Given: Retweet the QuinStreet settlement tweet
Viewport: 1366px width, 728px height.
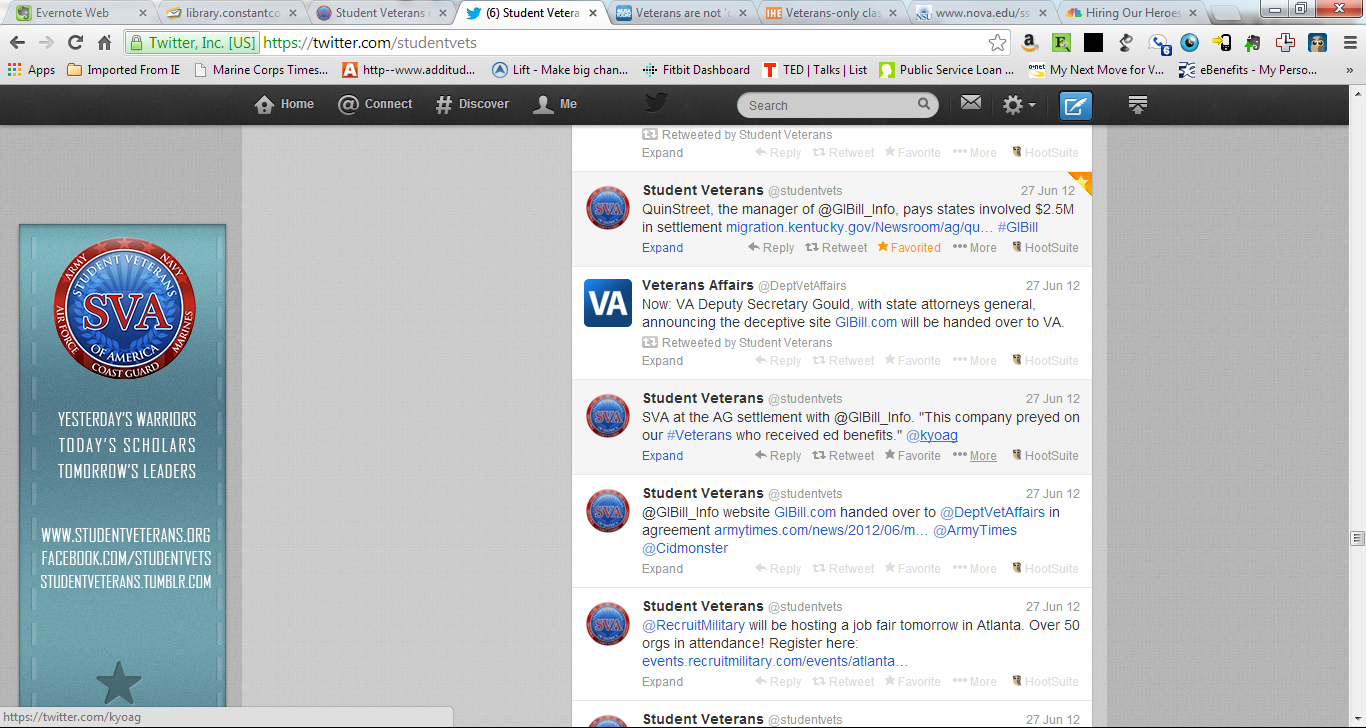Looking at the screenshot, I should click(x=837, y=248).
